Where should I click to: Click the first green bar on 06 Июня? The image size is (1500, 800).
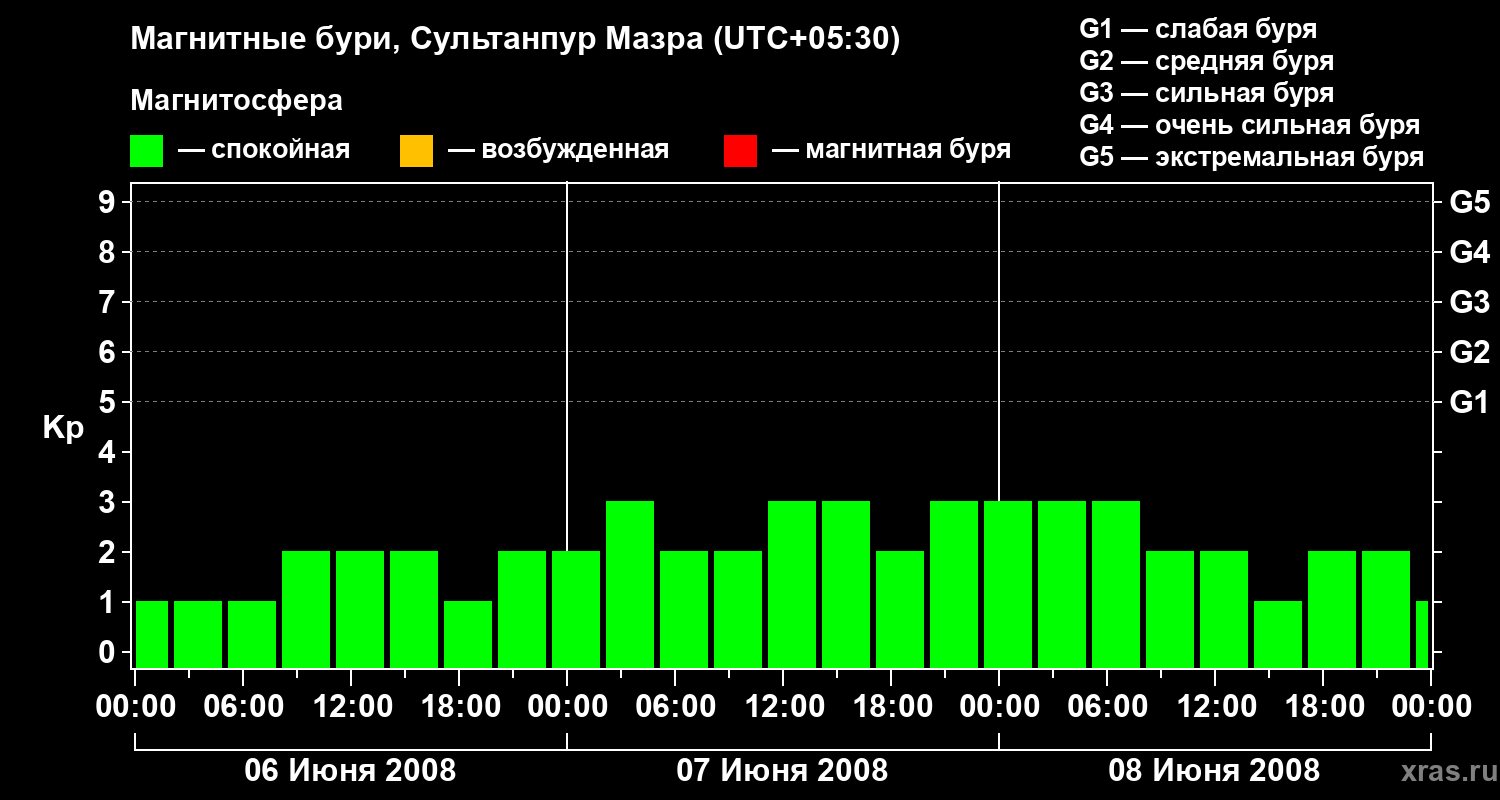coord(152,634)
